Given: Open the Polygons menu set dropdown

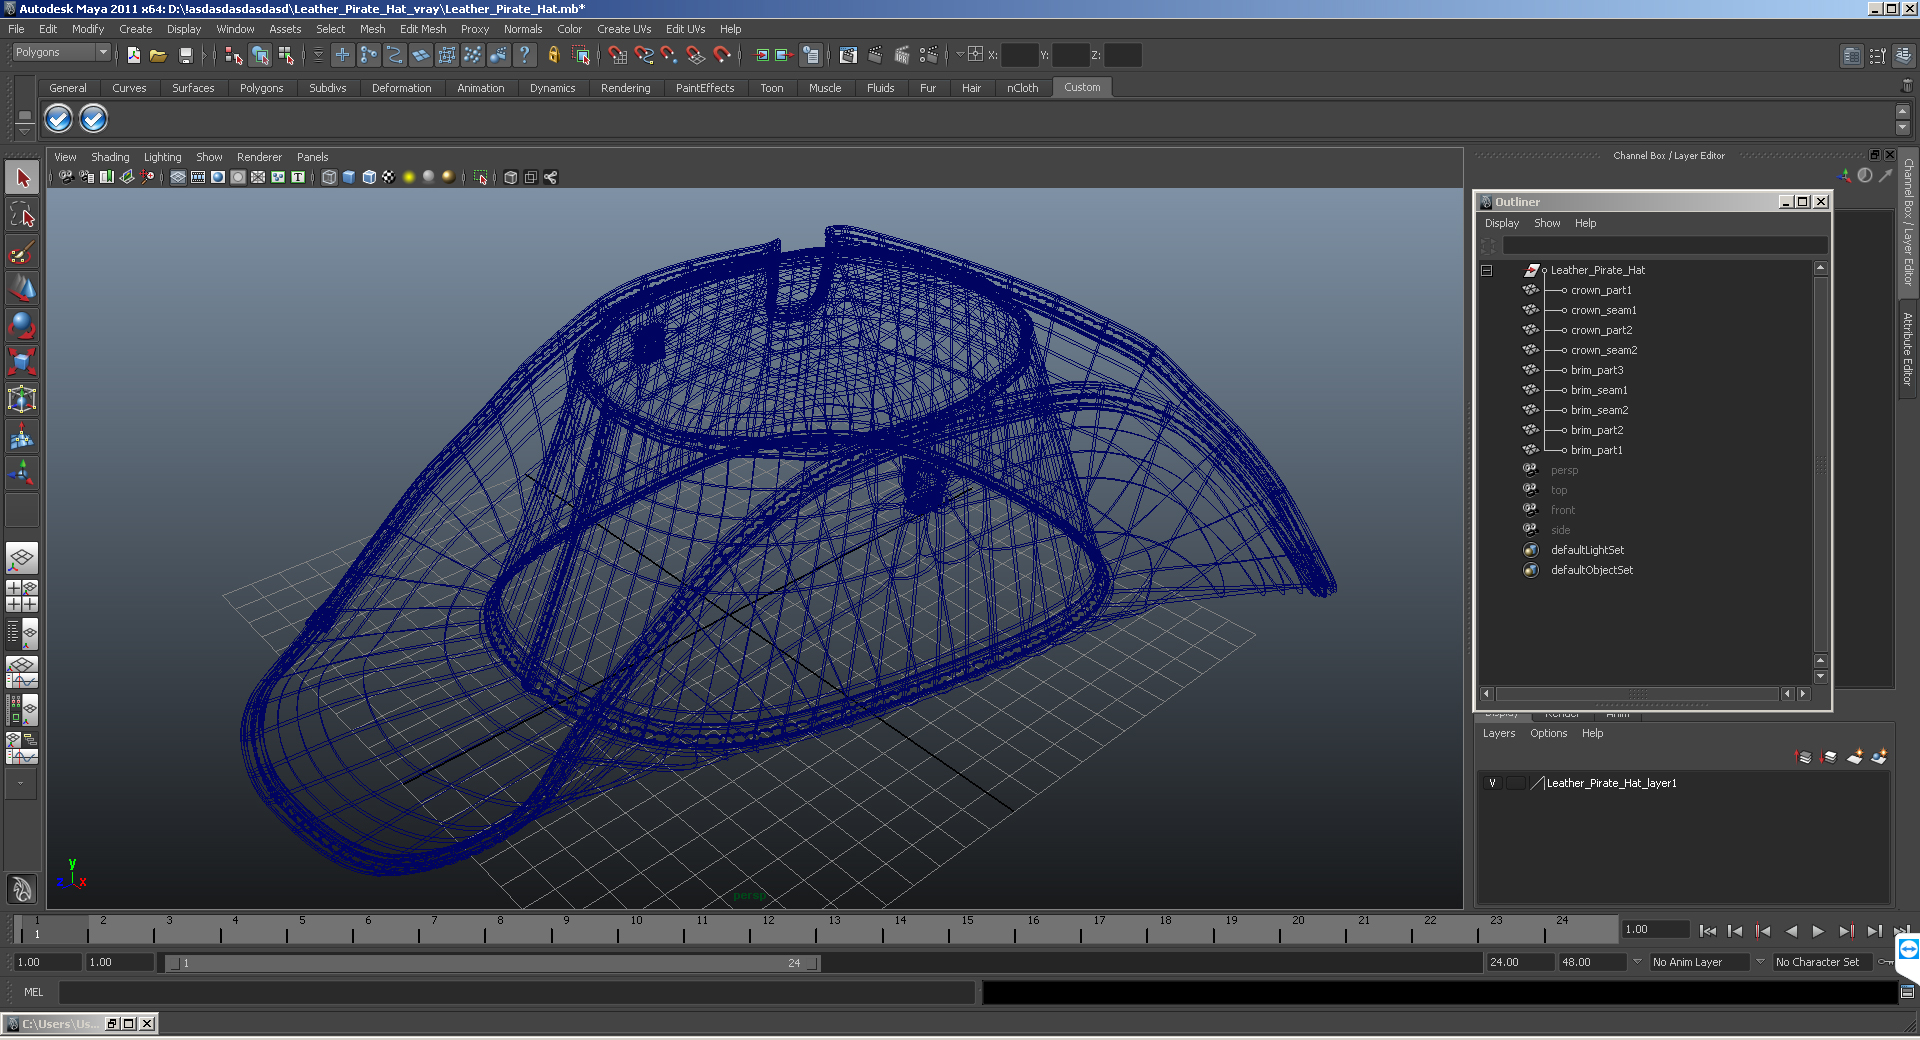Looking at the screenshot, I should pyautogui.click(x=61, y=53).
